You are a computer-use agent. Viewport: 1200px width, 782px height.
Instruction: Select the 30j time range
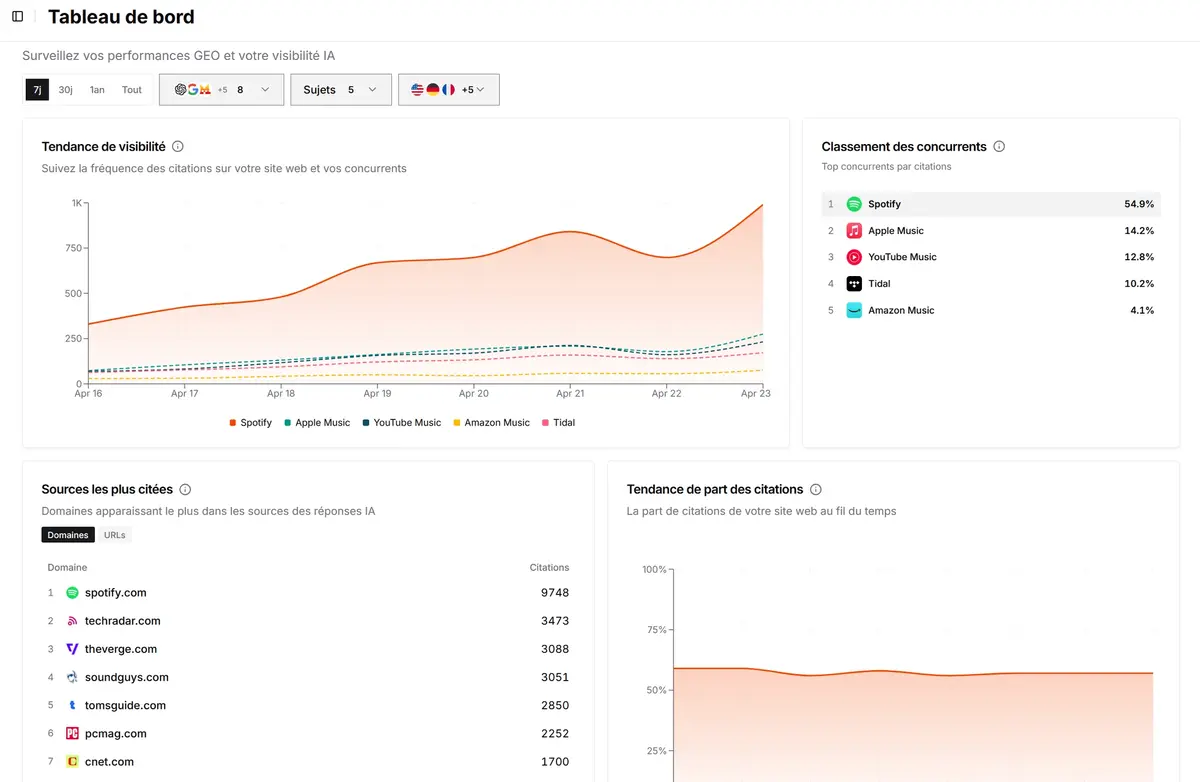pos(65,90)
